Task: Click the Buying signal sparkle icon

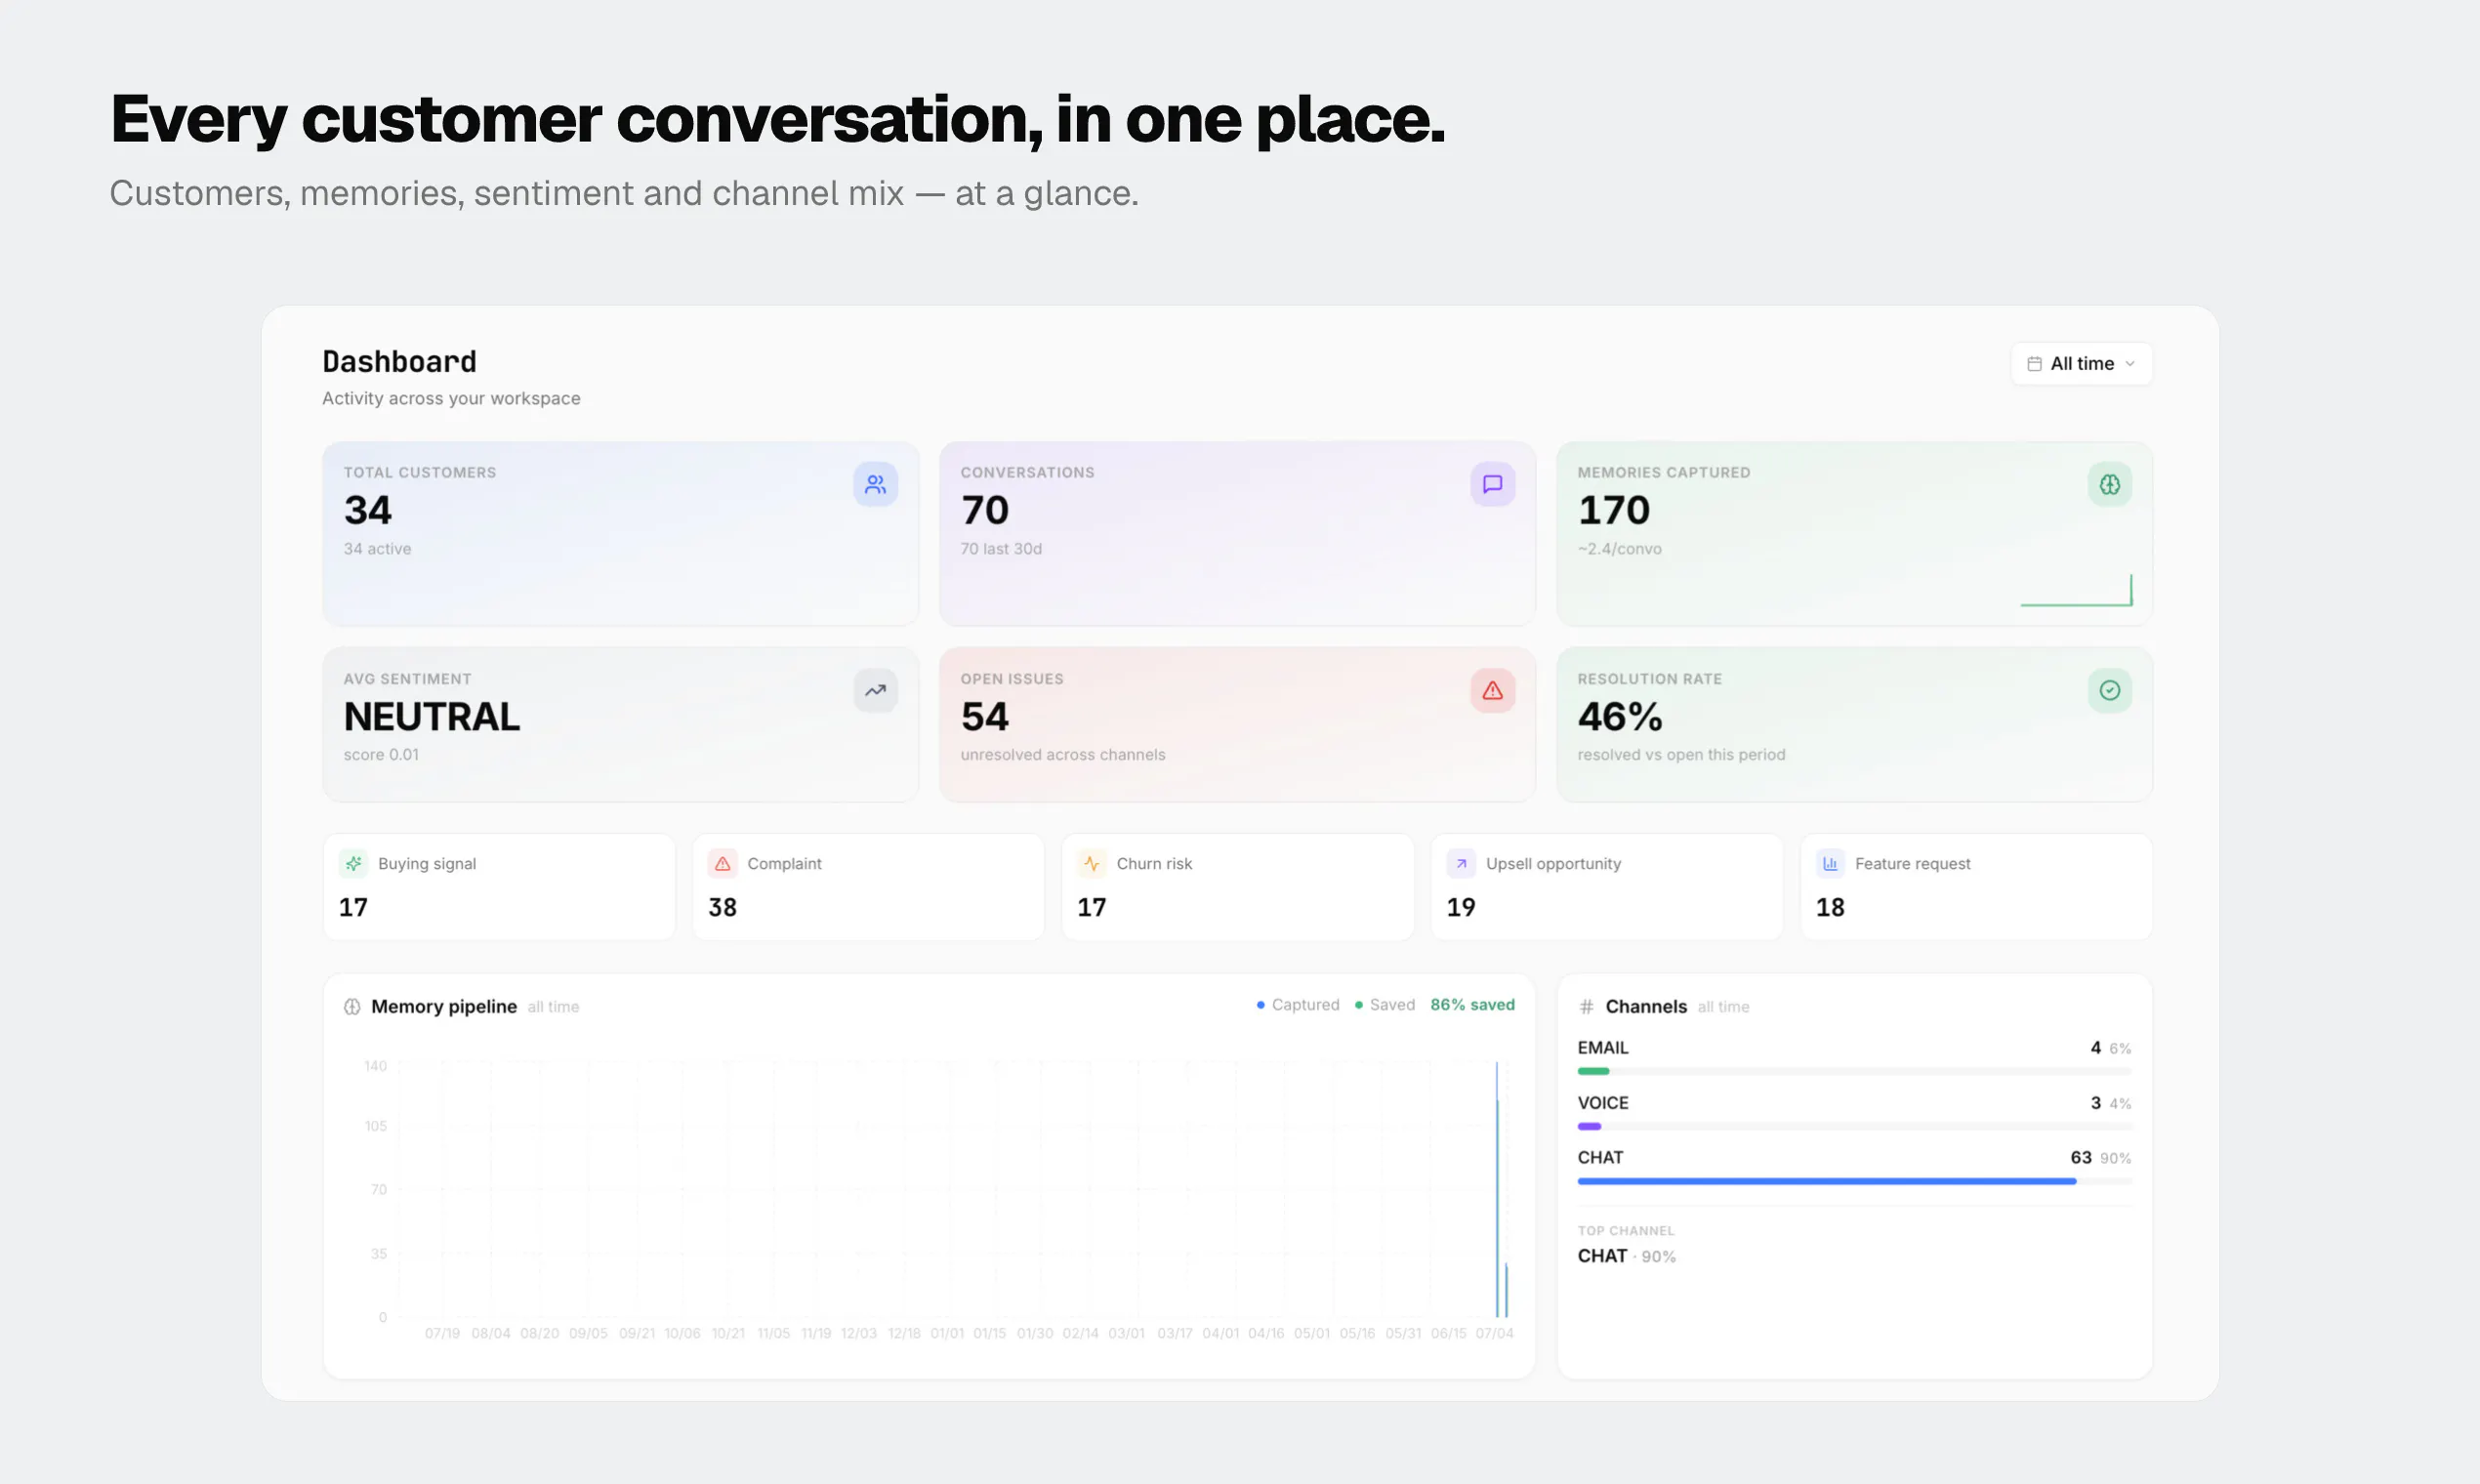Action: [x=353, y=863]
